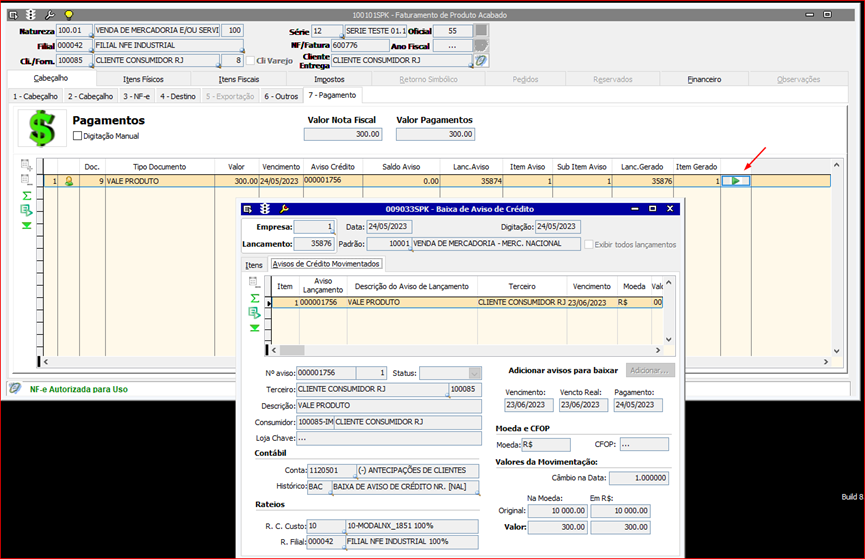
Task: Open the Status dropdown in credit notice details
Action: pos(448,373)
